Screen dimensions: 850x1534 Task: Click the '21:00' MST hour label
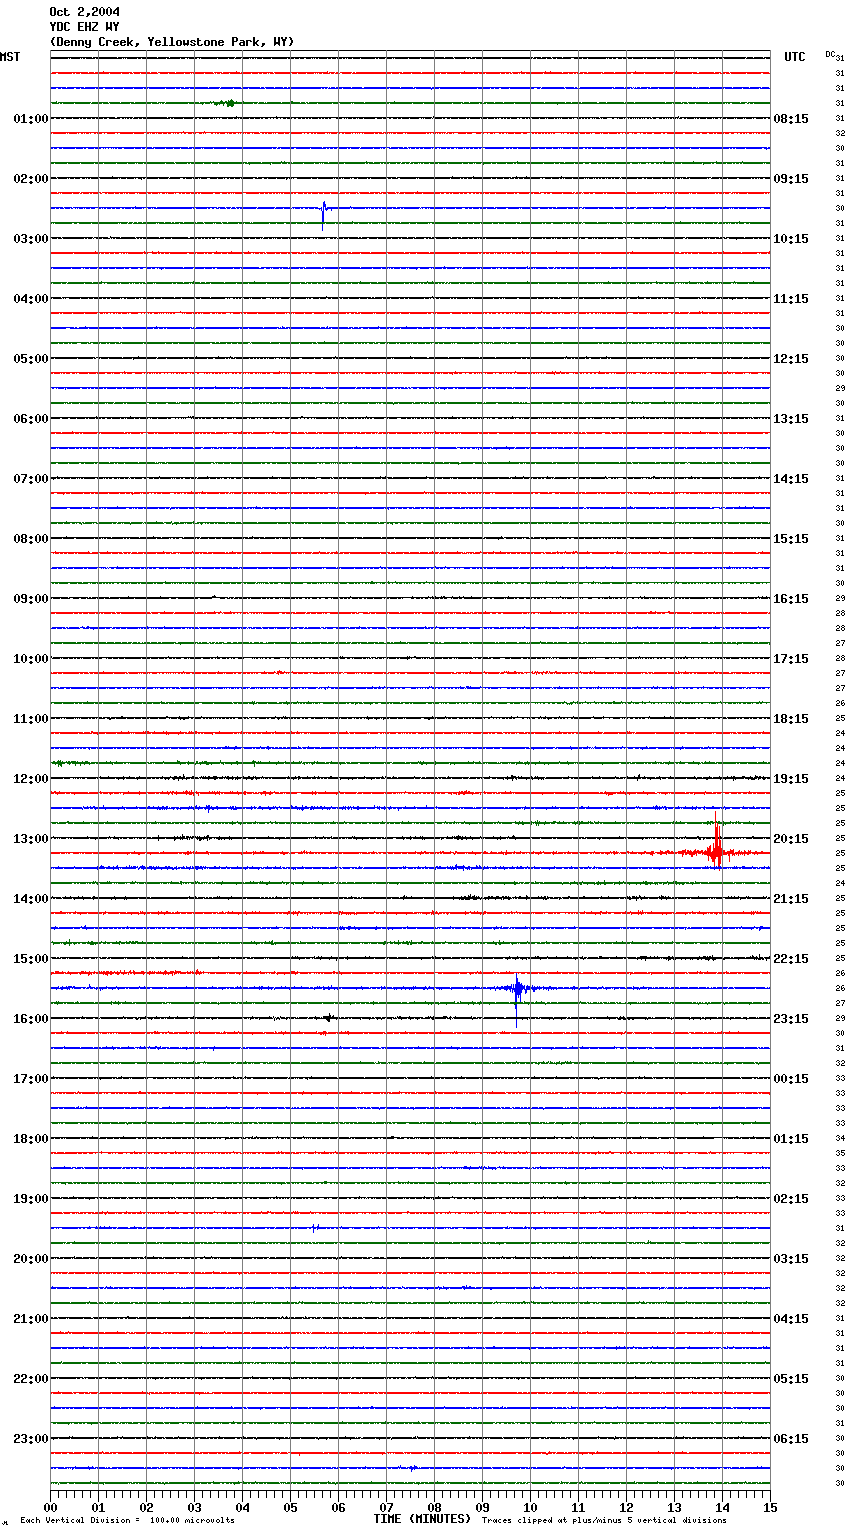[x=30, y=1319]
